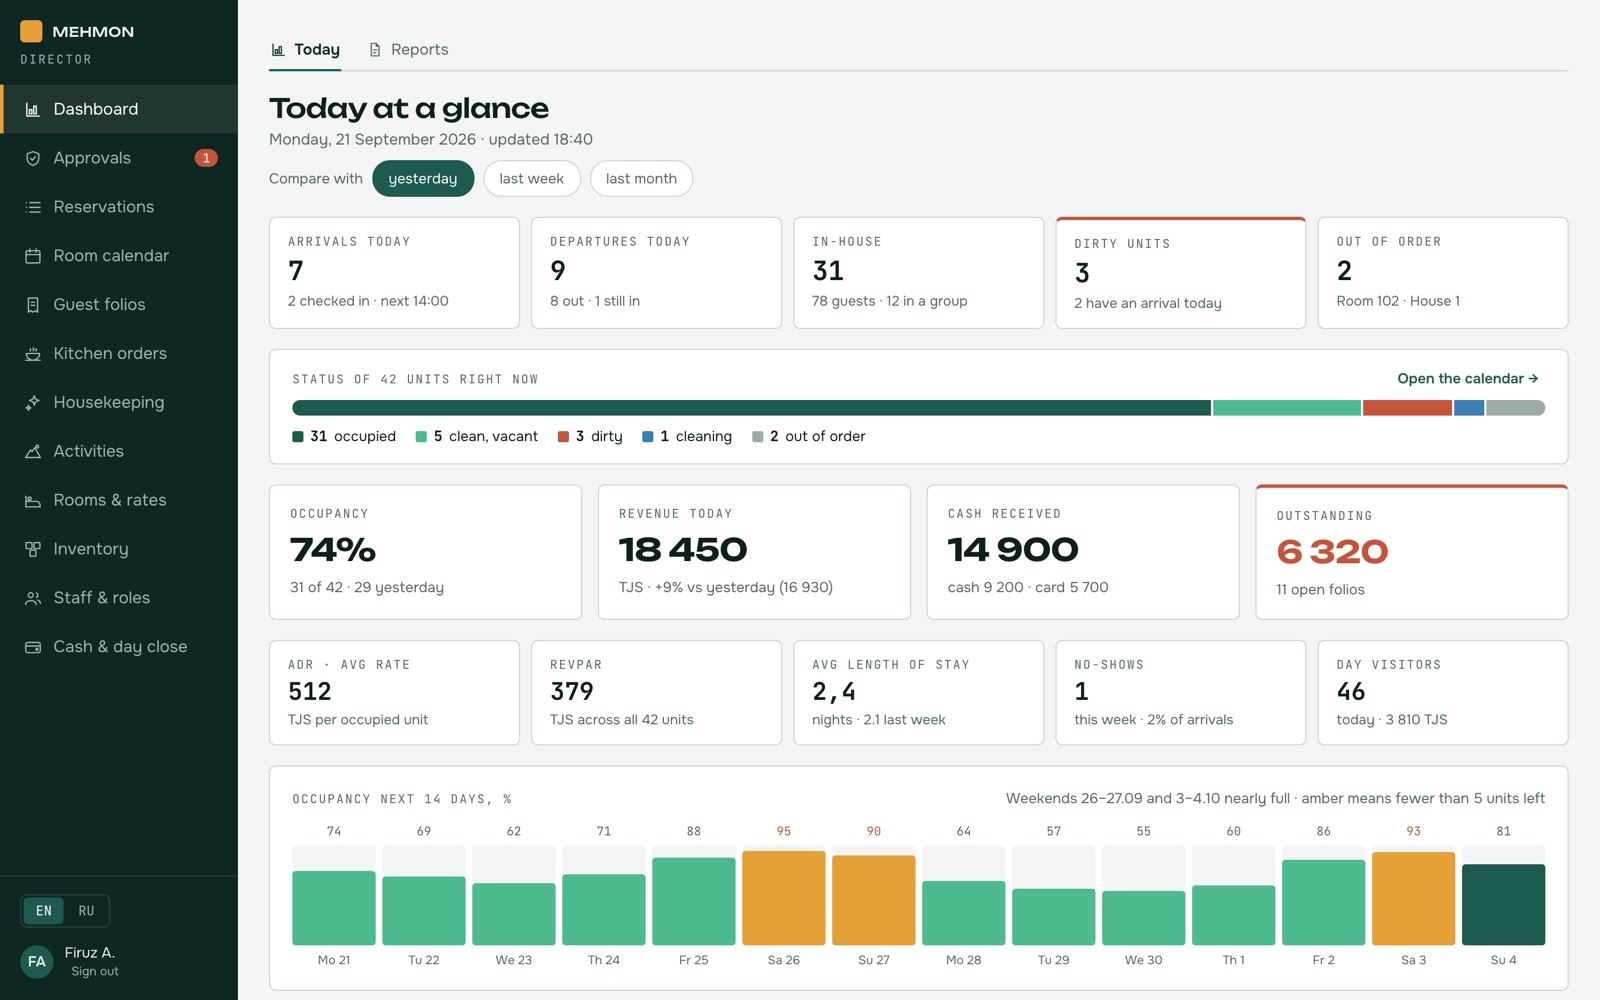
Task: Select the Sa 26 occupancy bar
Action: click(784, 898)
